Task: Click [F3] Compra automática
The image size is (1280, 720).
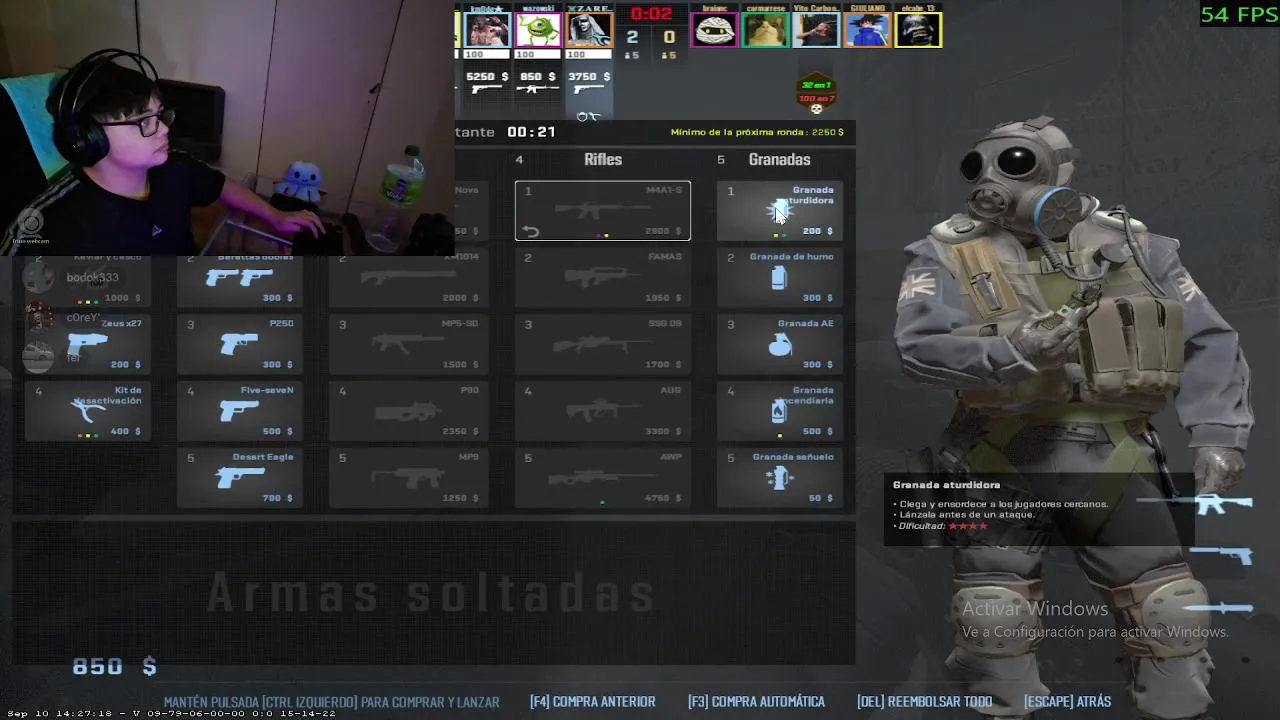Action: click(x=756, y=702)
